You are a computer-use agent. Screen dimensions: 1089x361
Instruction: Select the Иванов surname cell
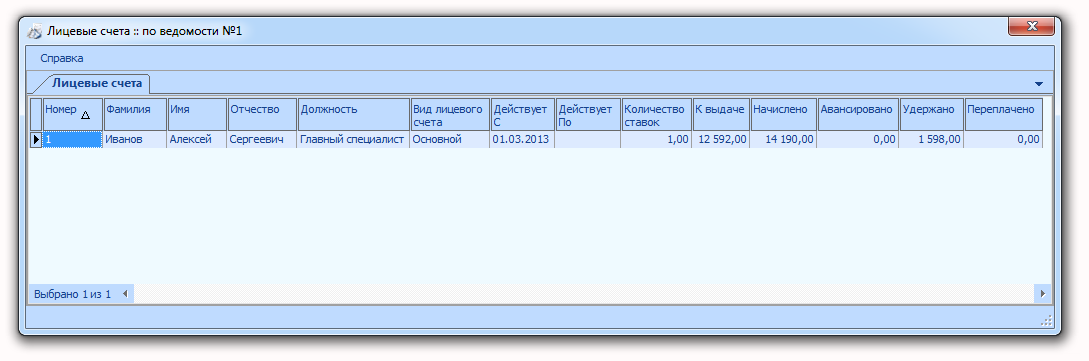tap(135, 140)
